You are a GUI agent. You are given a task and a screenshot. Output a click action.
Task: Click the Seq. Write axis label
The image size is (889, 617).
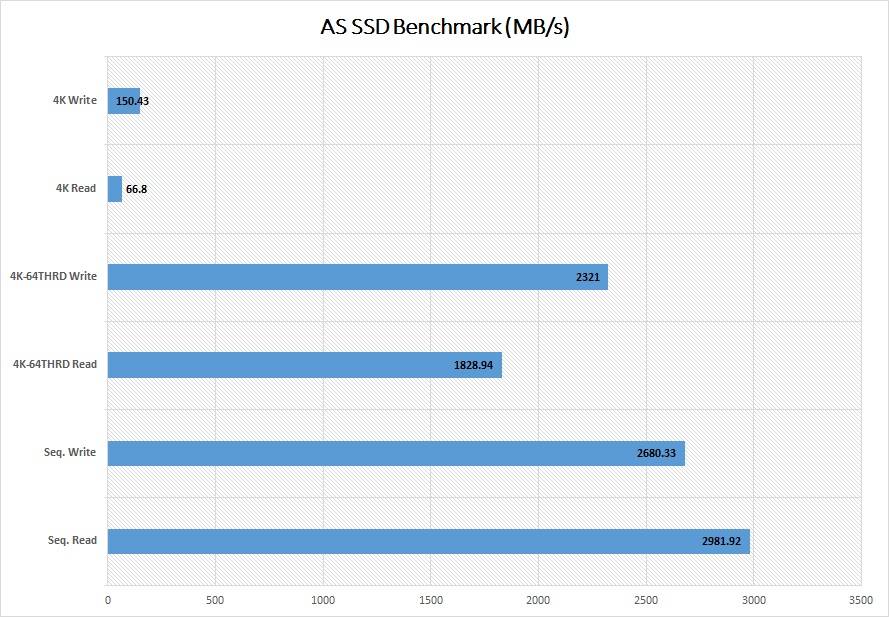click(70, 453)
